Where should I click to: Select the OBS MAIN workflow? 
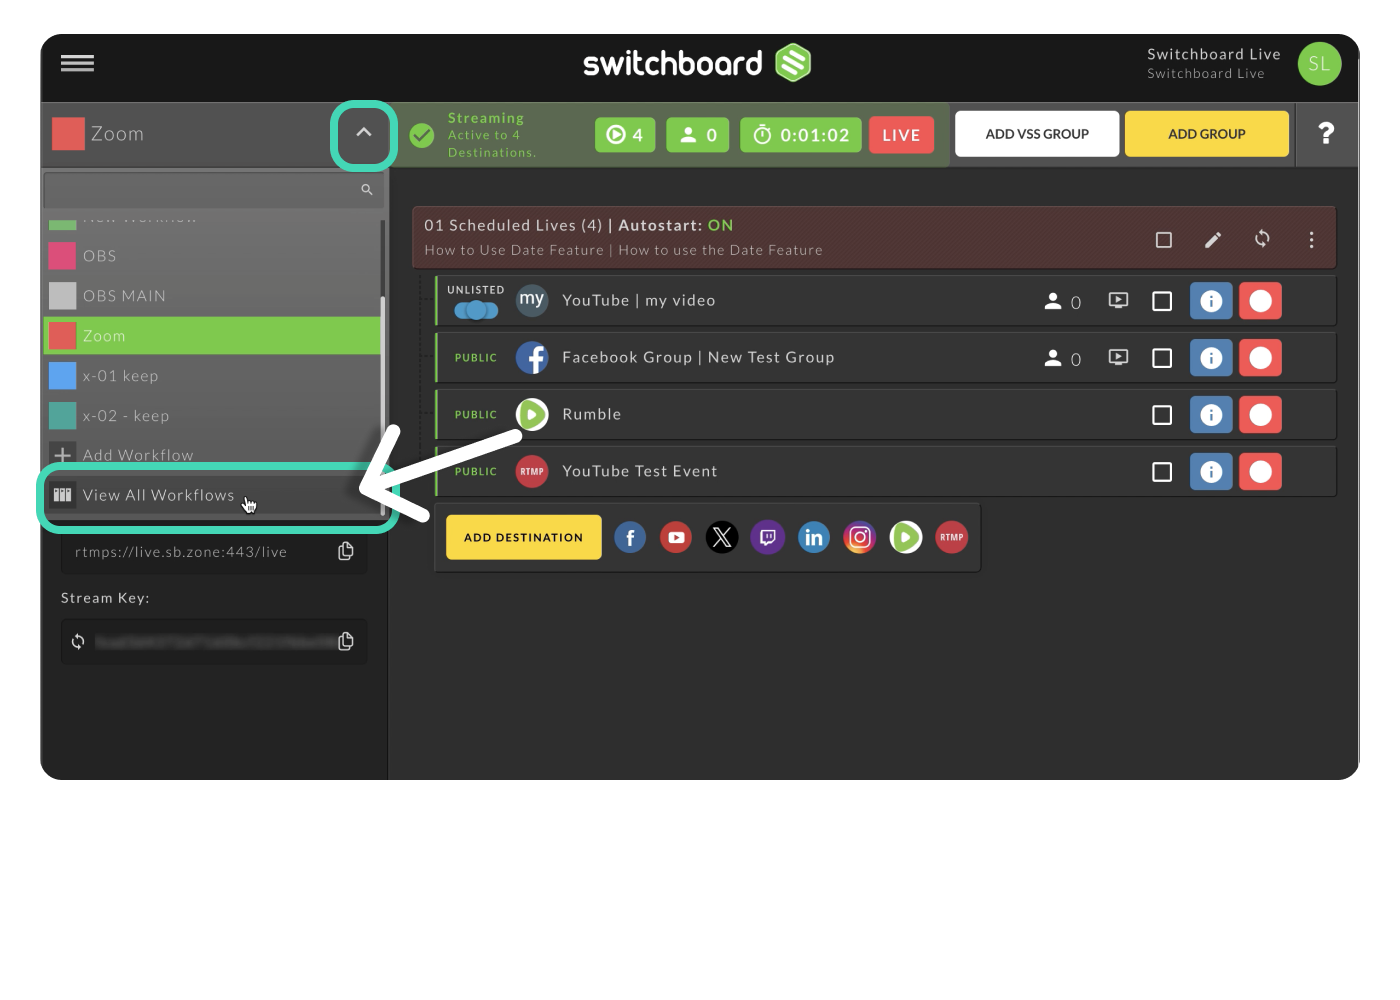[x=212, y=296]
